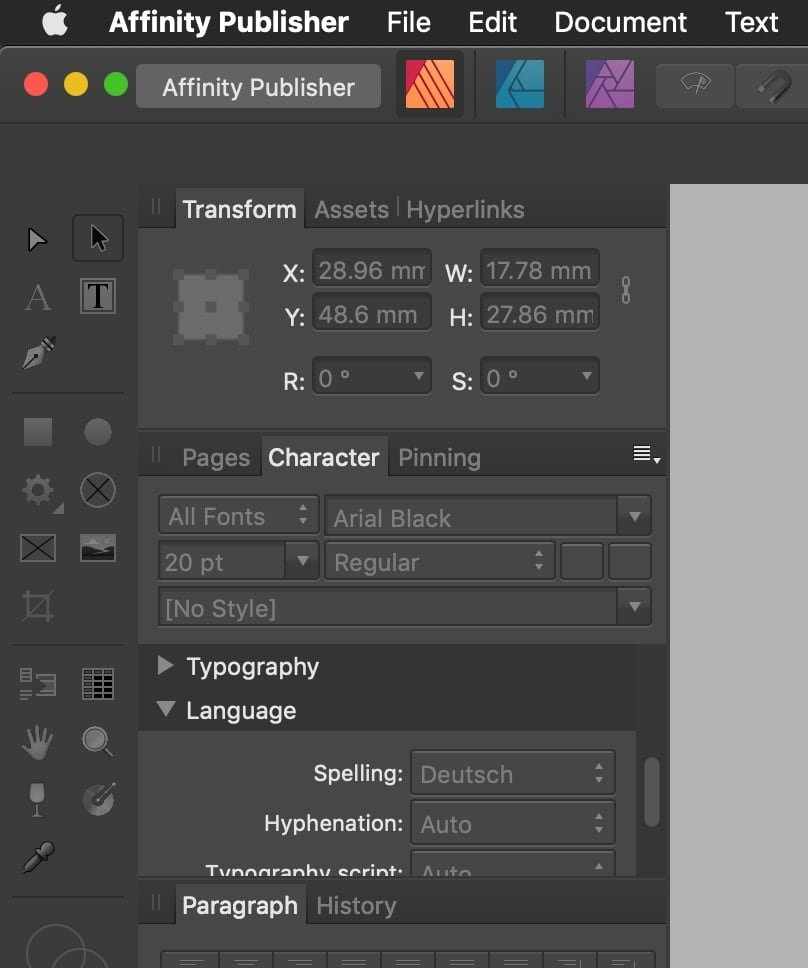
Task: Toggle the width-height aspect ratio lock
Action: [626, 291]
